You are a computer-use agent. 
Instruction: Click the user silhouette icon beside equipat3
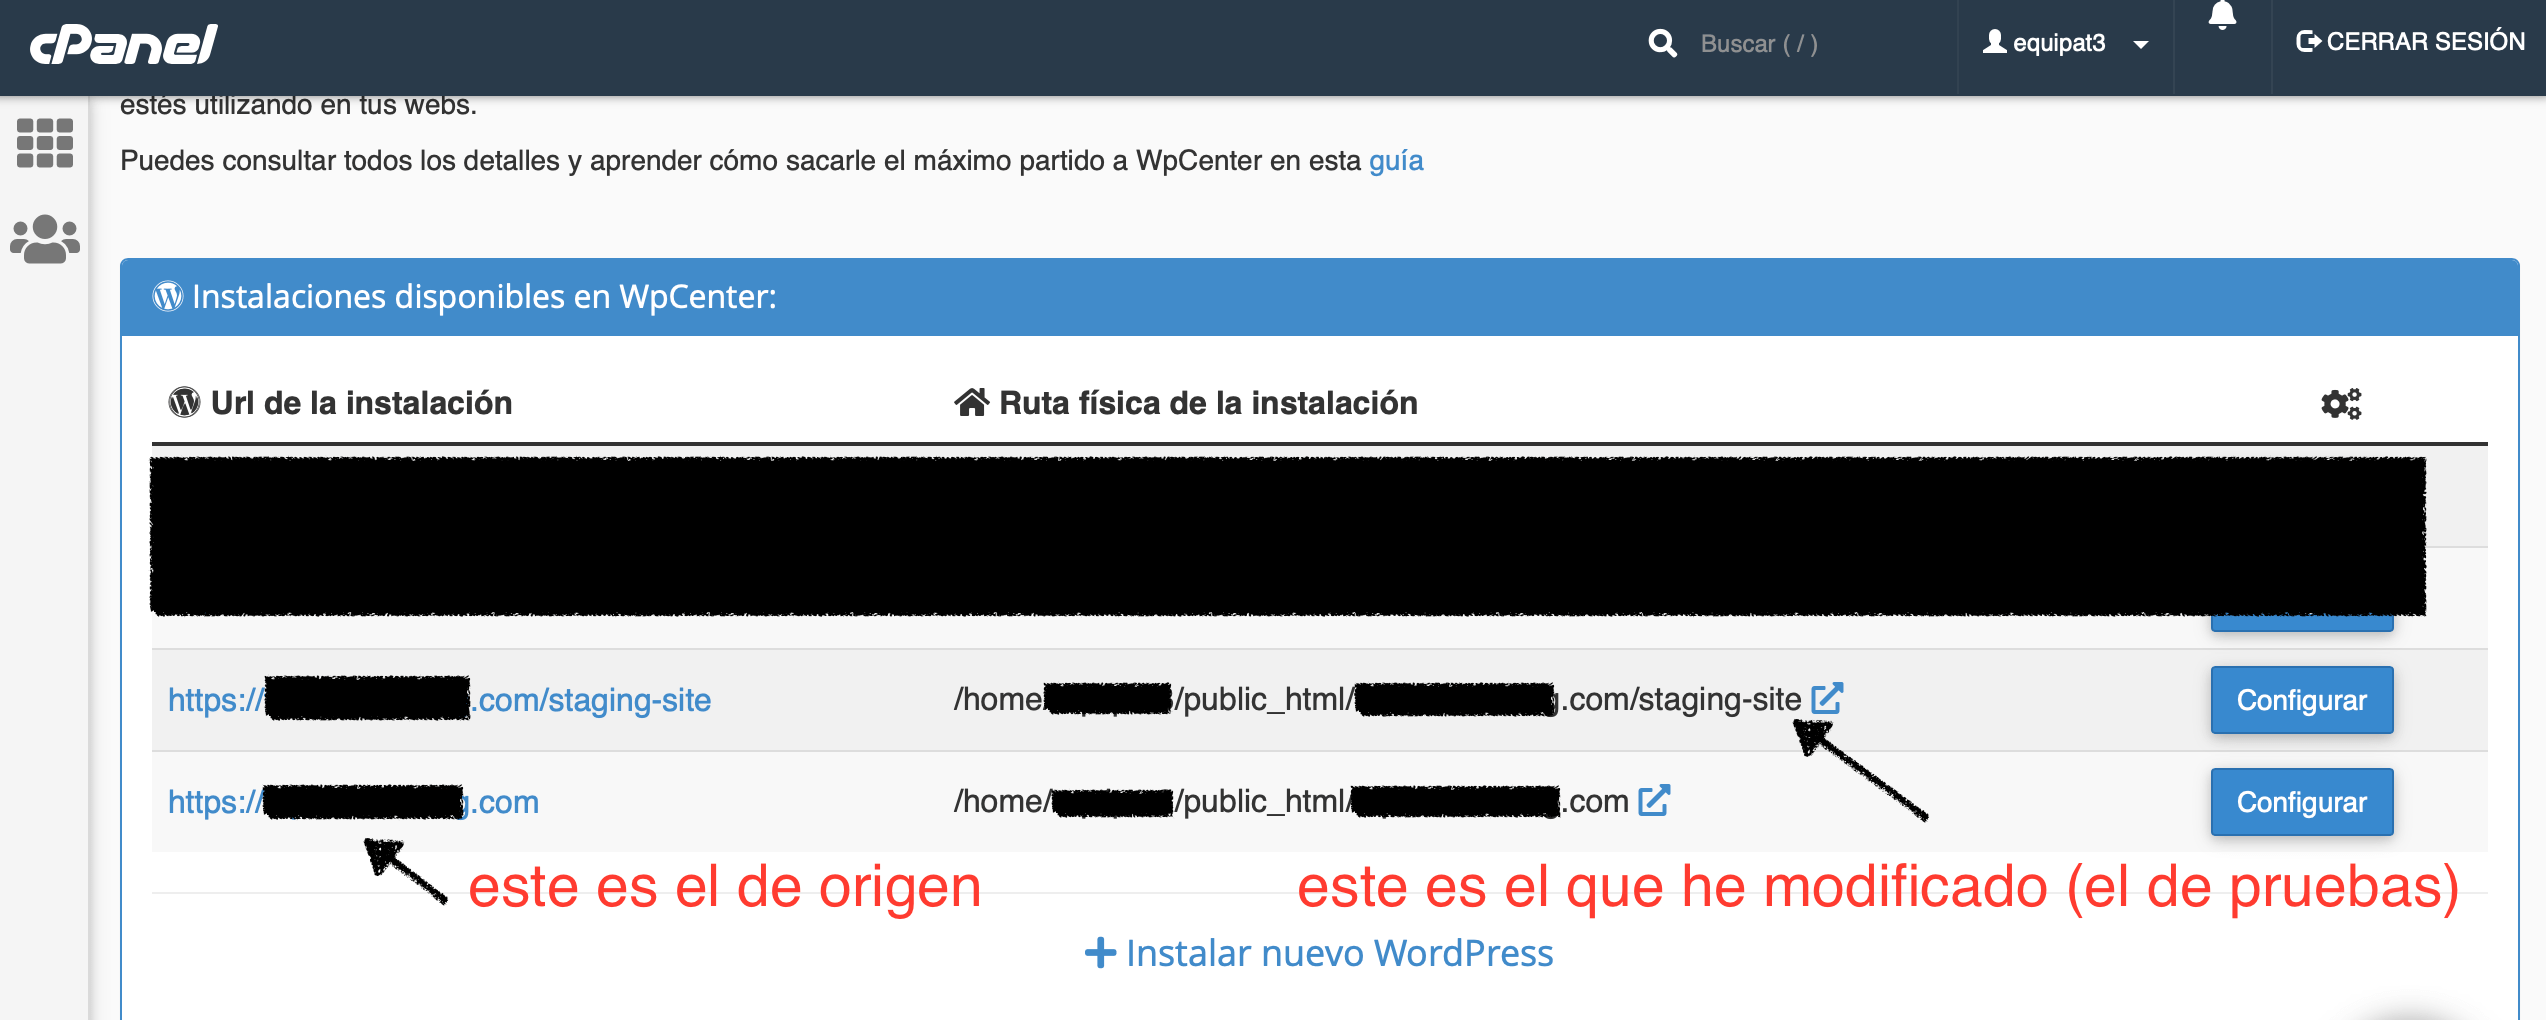coord(1994,41)
